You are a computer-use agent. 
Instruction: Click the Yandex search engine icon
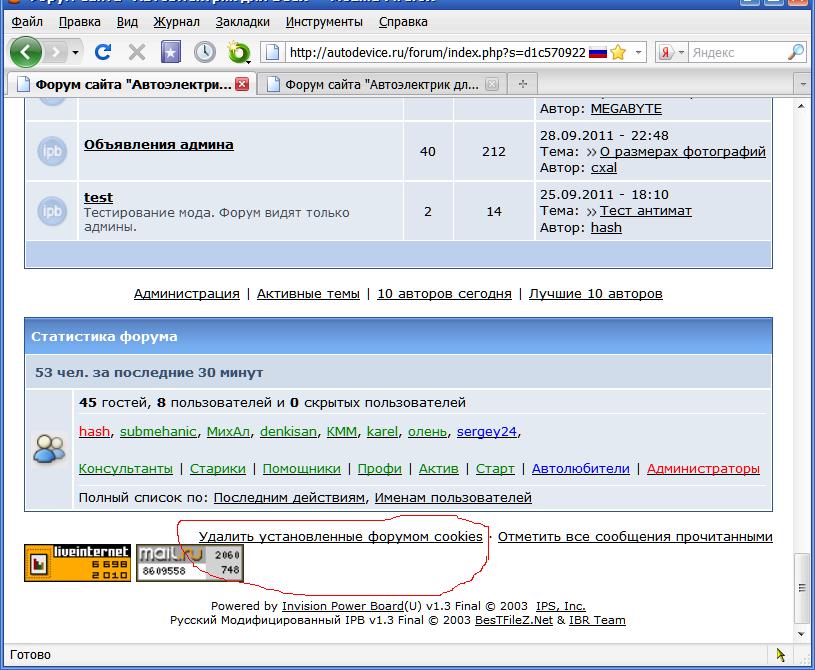[665, 52]
